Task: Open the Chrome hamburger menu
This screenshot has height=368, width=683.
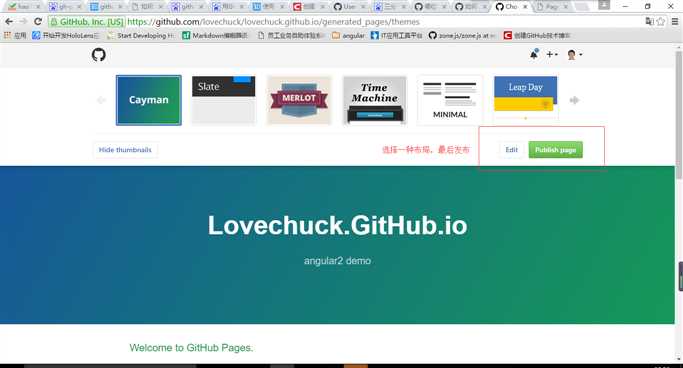Action: [675, 21]
